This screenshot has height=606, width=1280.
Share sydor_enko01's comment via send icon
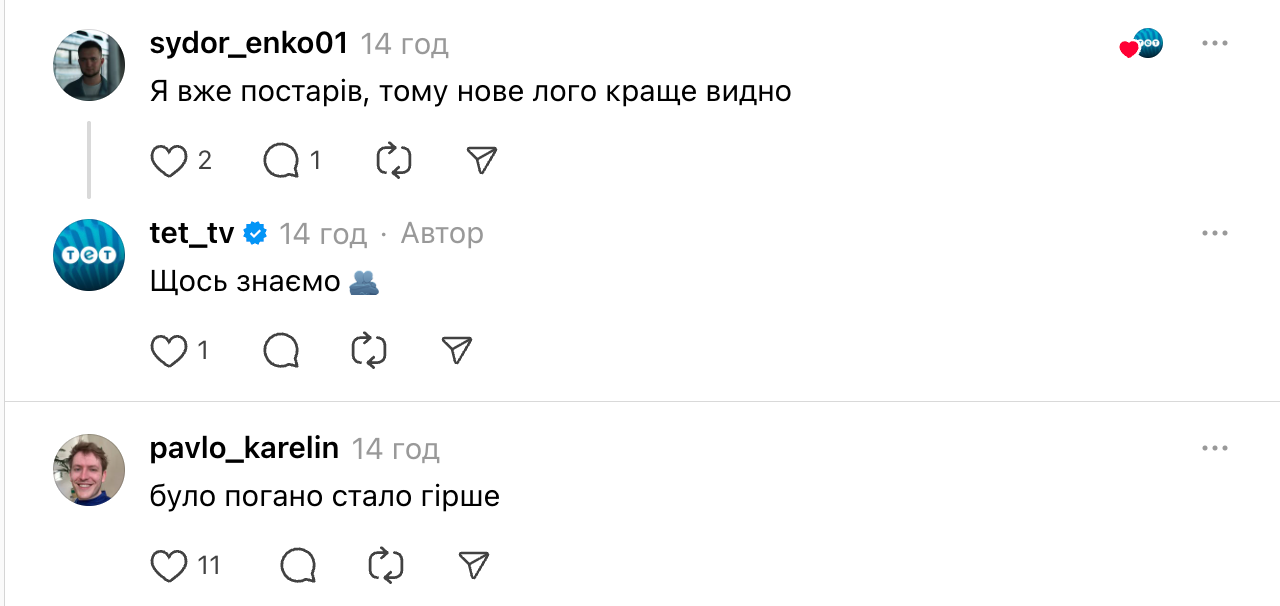point(482,160)
